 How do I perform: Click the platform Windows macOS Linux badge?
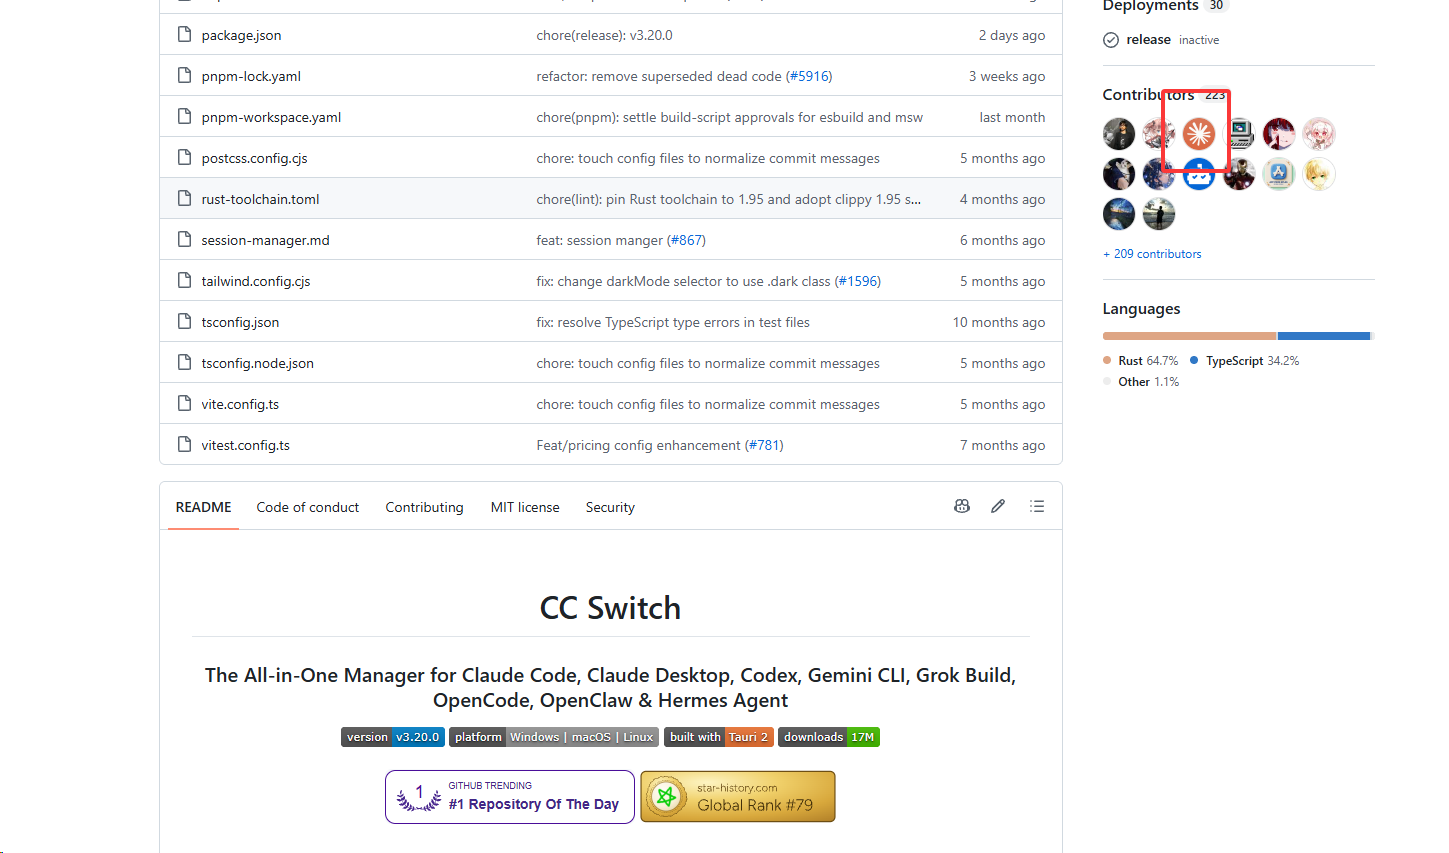(554, 737)
